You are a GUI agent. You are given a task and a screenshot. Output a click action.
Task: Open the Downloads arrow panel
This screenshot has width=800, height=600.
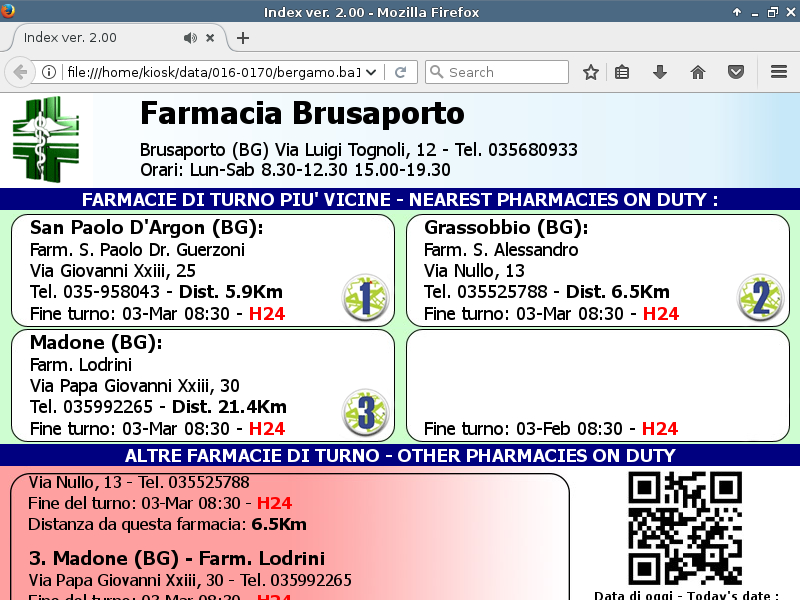pos(659,72)
